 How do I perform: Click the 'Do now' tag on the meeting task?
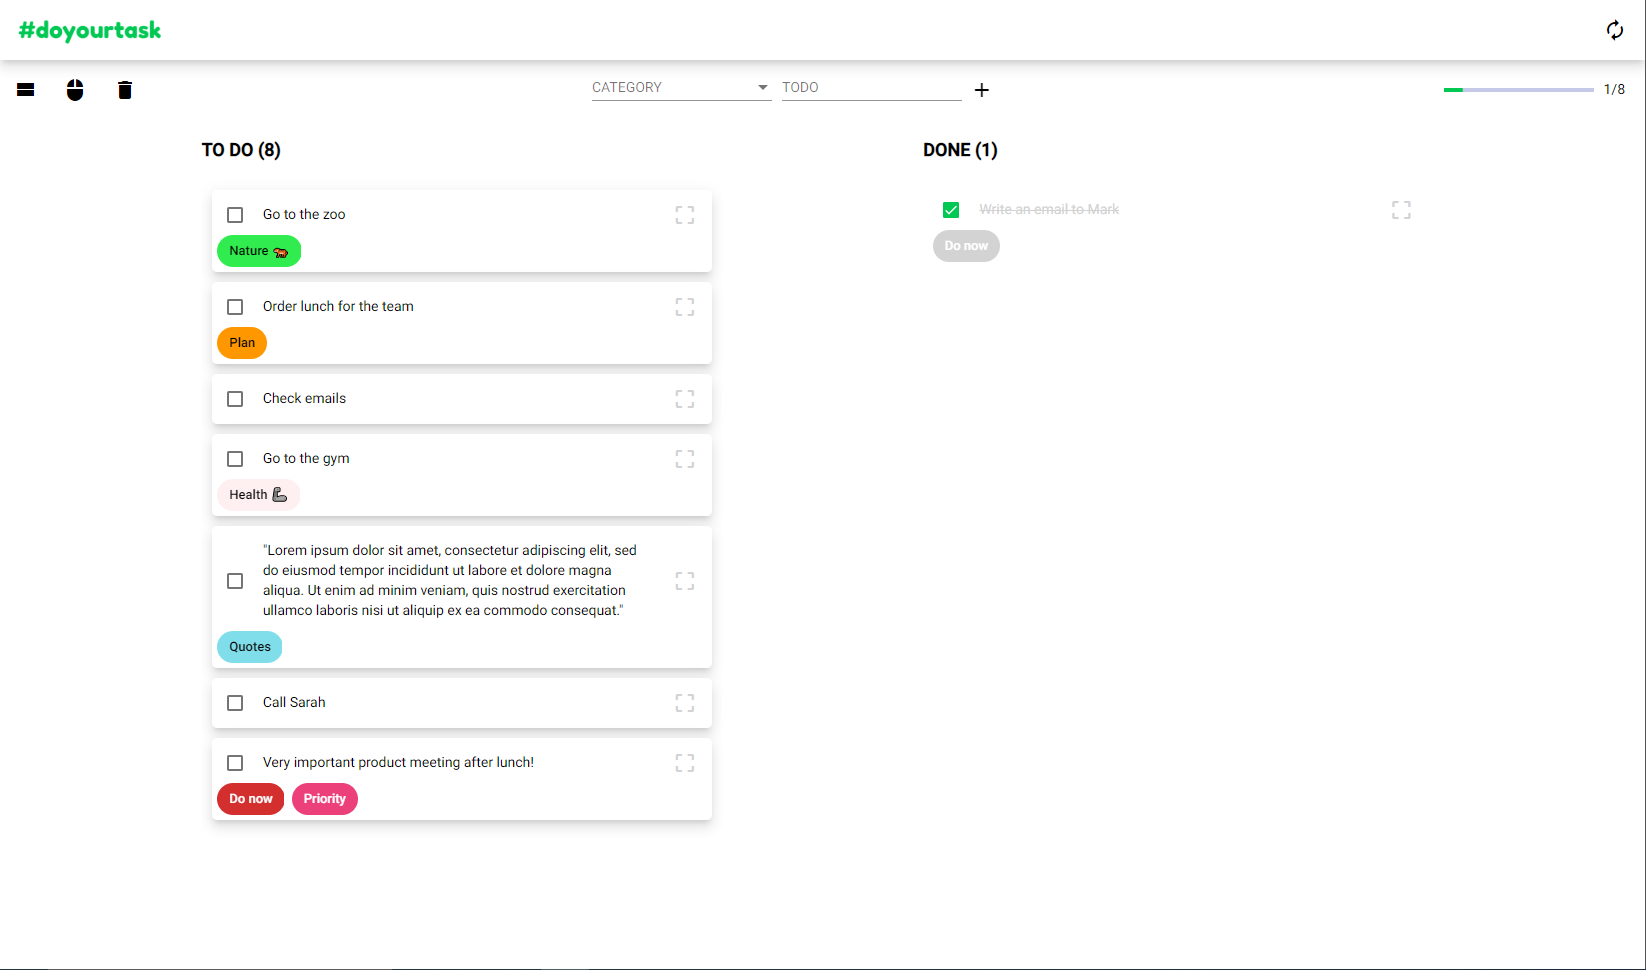coord(250,798)
